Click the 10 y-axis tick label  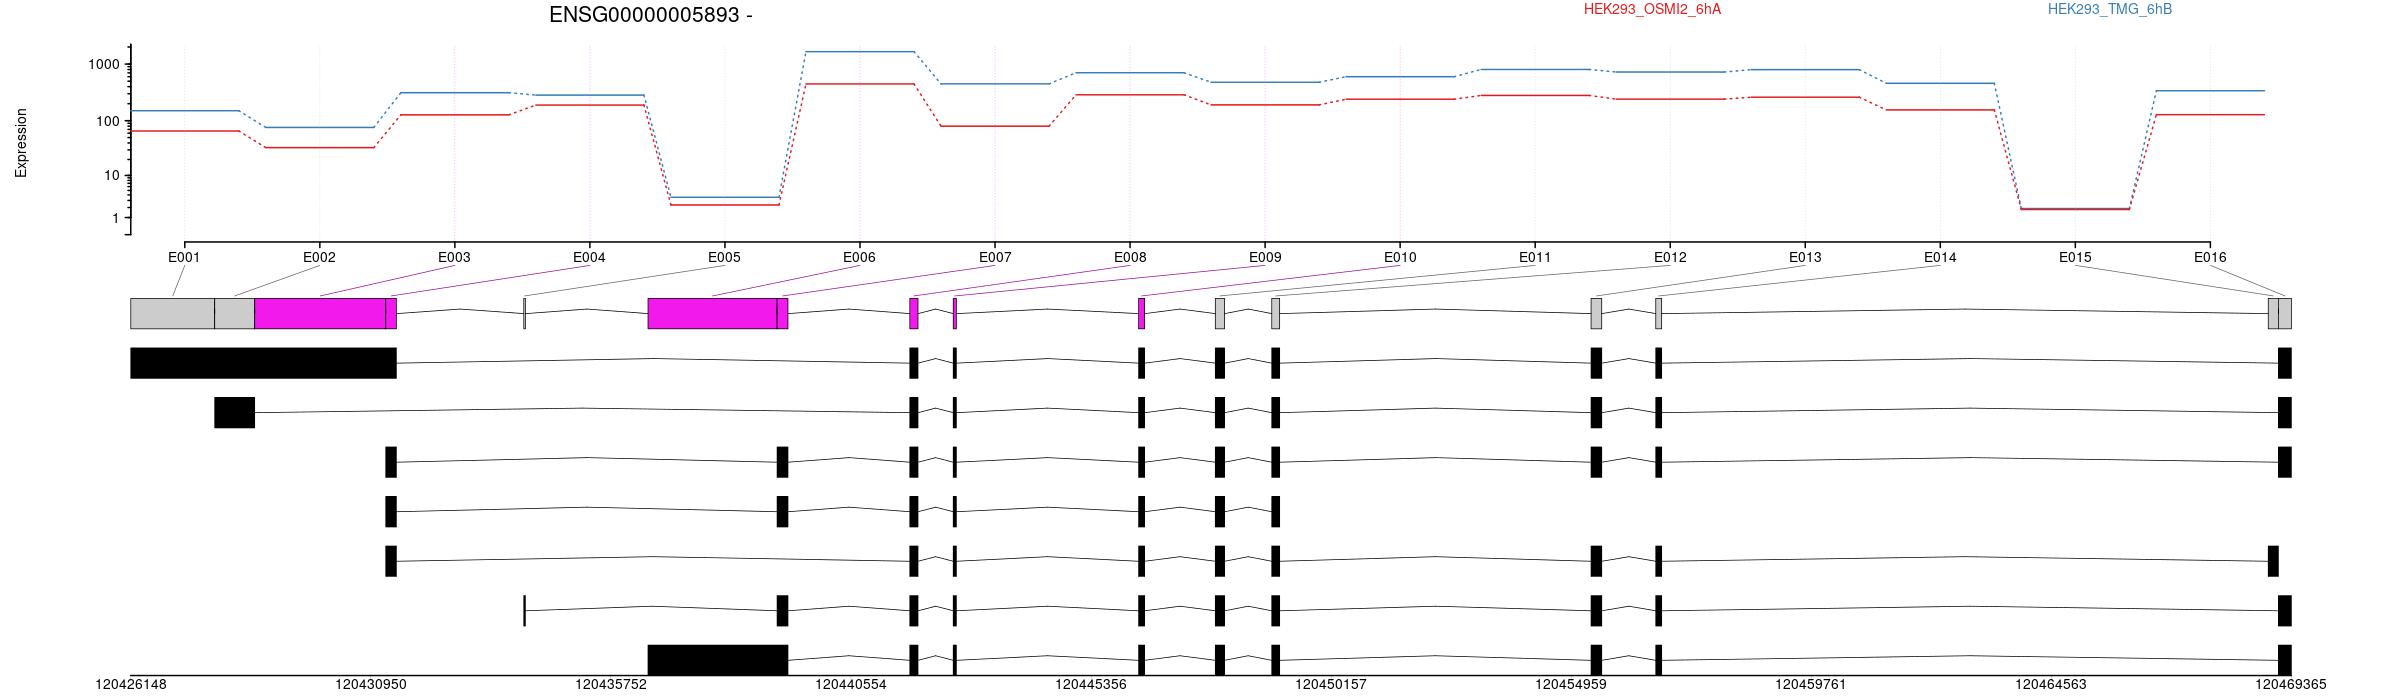click(x=112, y=175)
